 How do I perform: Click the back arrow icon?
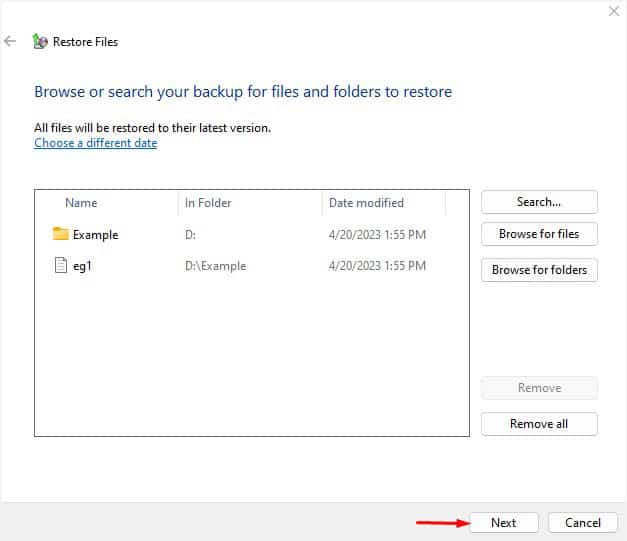10,41
